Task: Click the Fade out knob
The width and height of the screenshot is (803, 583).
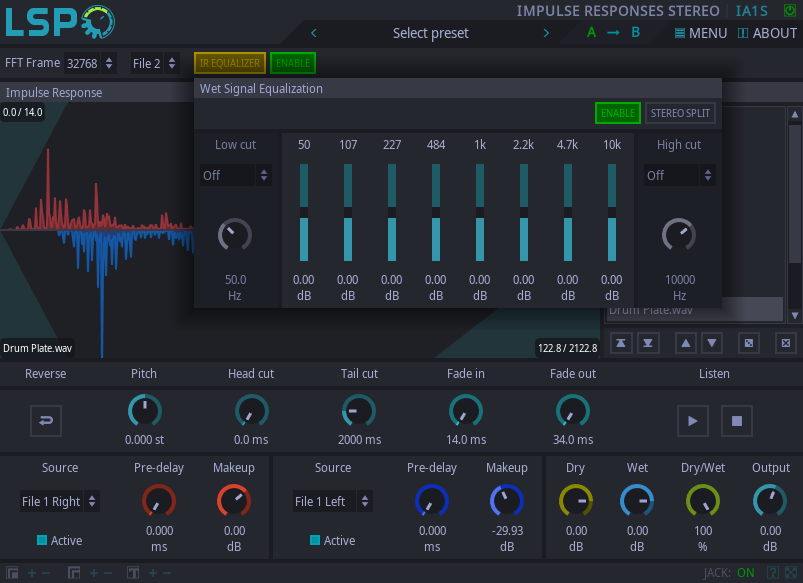Action: point(573,411)
